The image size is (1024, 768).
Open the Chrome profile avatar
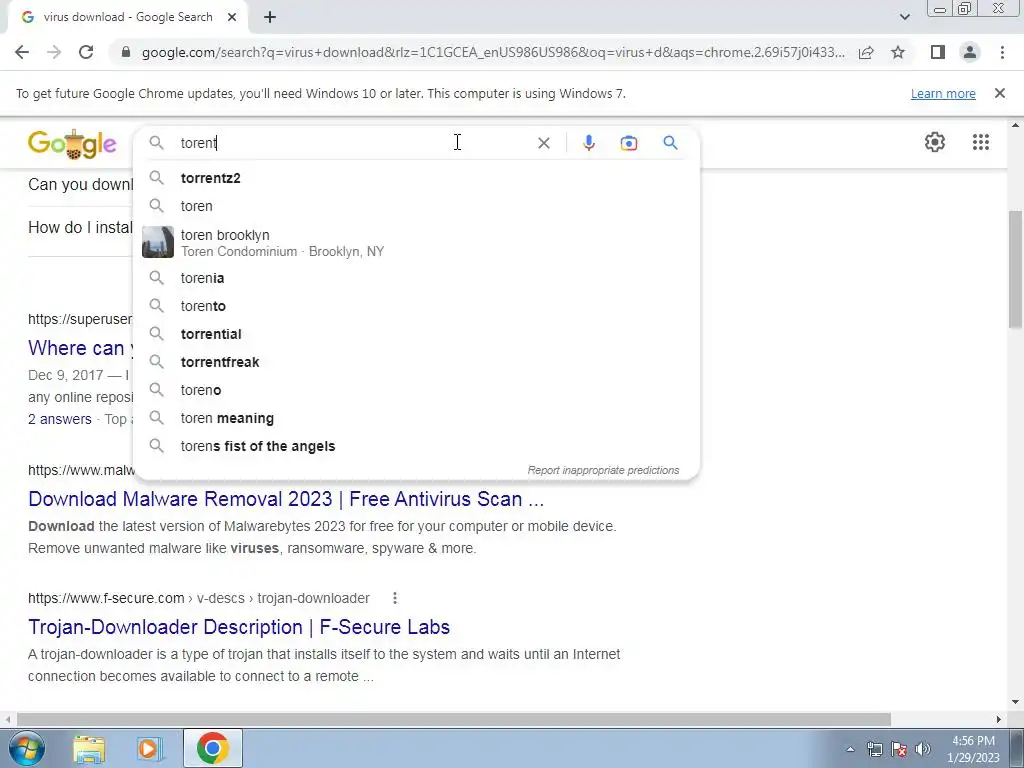click(x=970, y=52)
